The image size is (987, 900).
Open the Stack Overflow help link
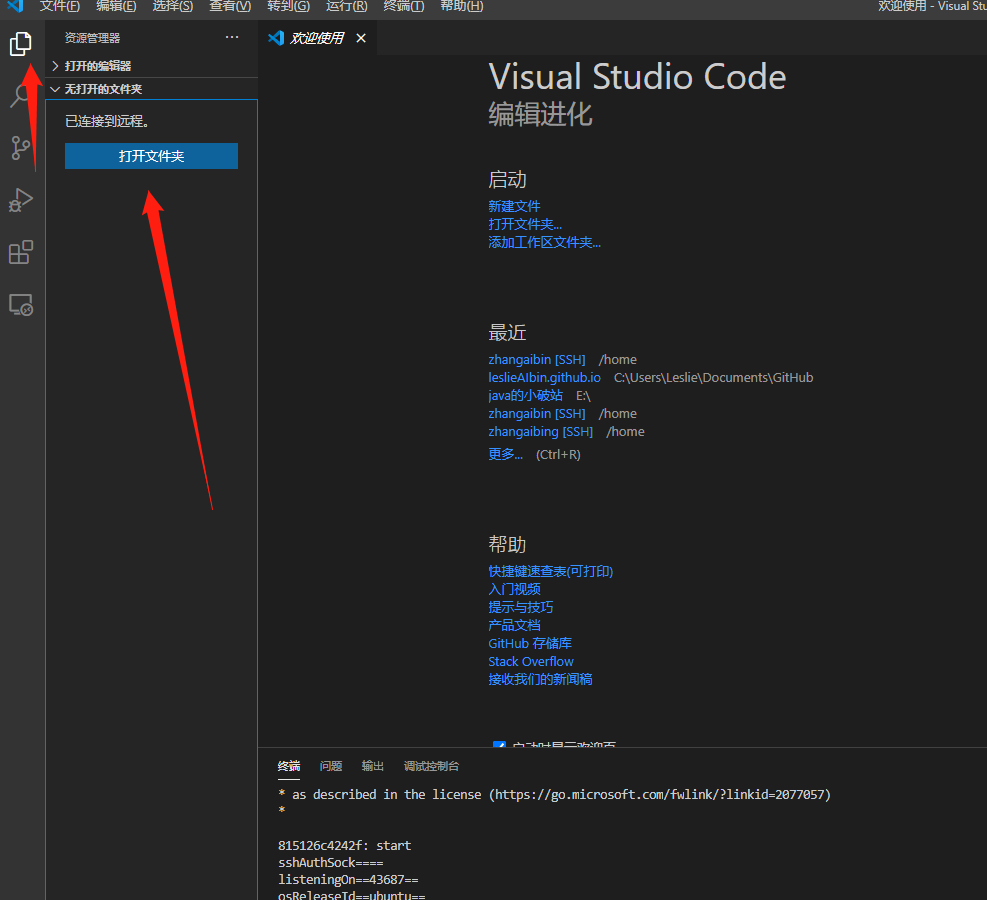[531, 661]
